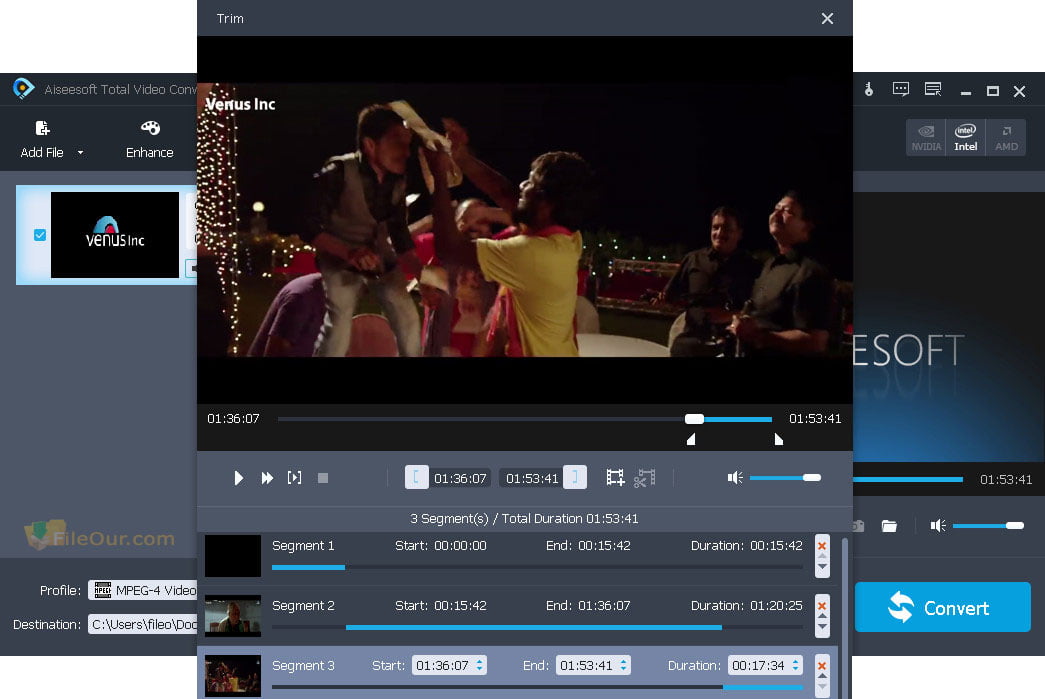The height and width of the screenshot is (699, 1045).
Task: Click the Convert button
Action: pos(942,607)
